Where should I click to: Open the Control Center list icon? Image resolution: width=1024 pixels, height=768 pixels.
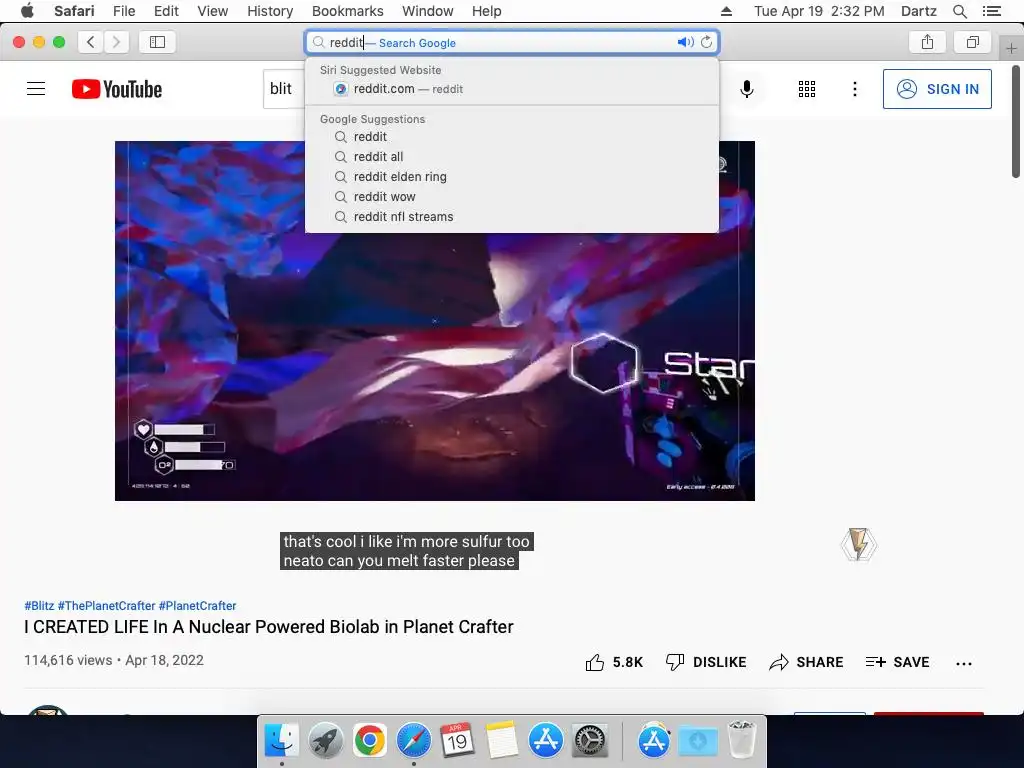(x=992, y=11)
